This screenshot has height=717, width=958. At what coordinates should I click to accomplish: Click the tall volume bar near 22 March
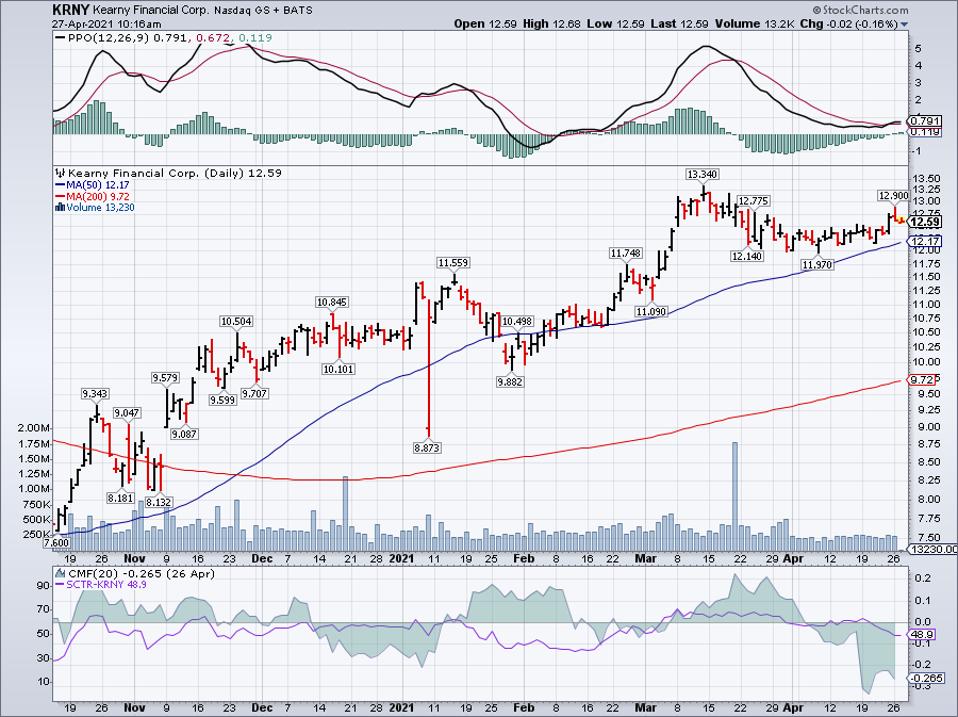[734, 497]
